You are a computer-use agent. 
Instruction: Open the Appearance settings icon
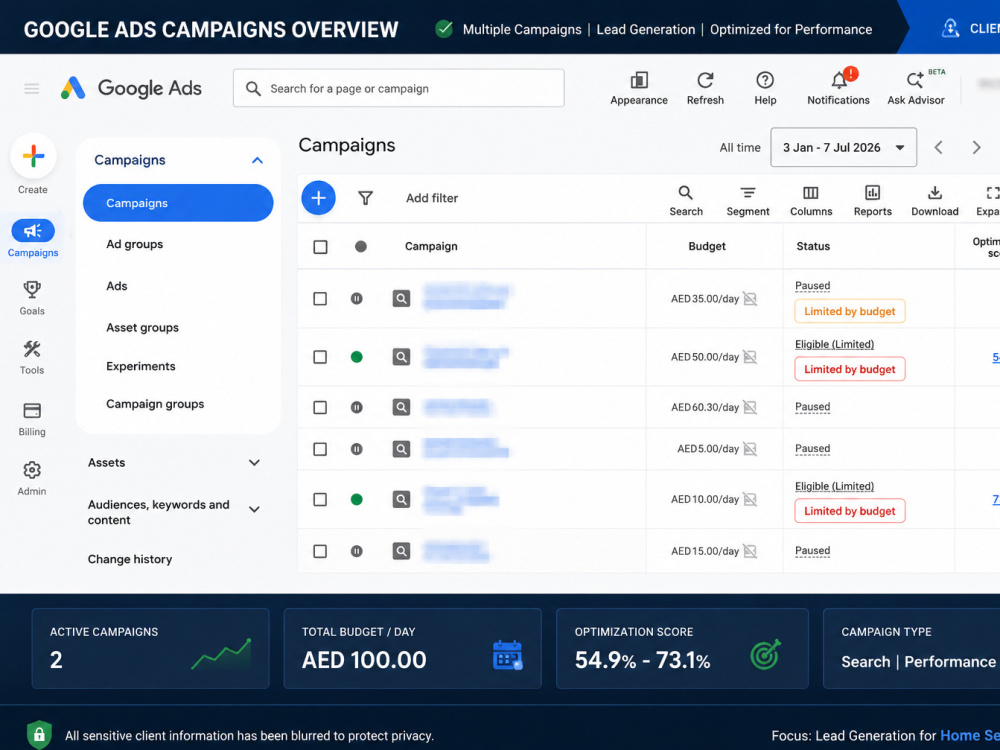coord(639,80)
